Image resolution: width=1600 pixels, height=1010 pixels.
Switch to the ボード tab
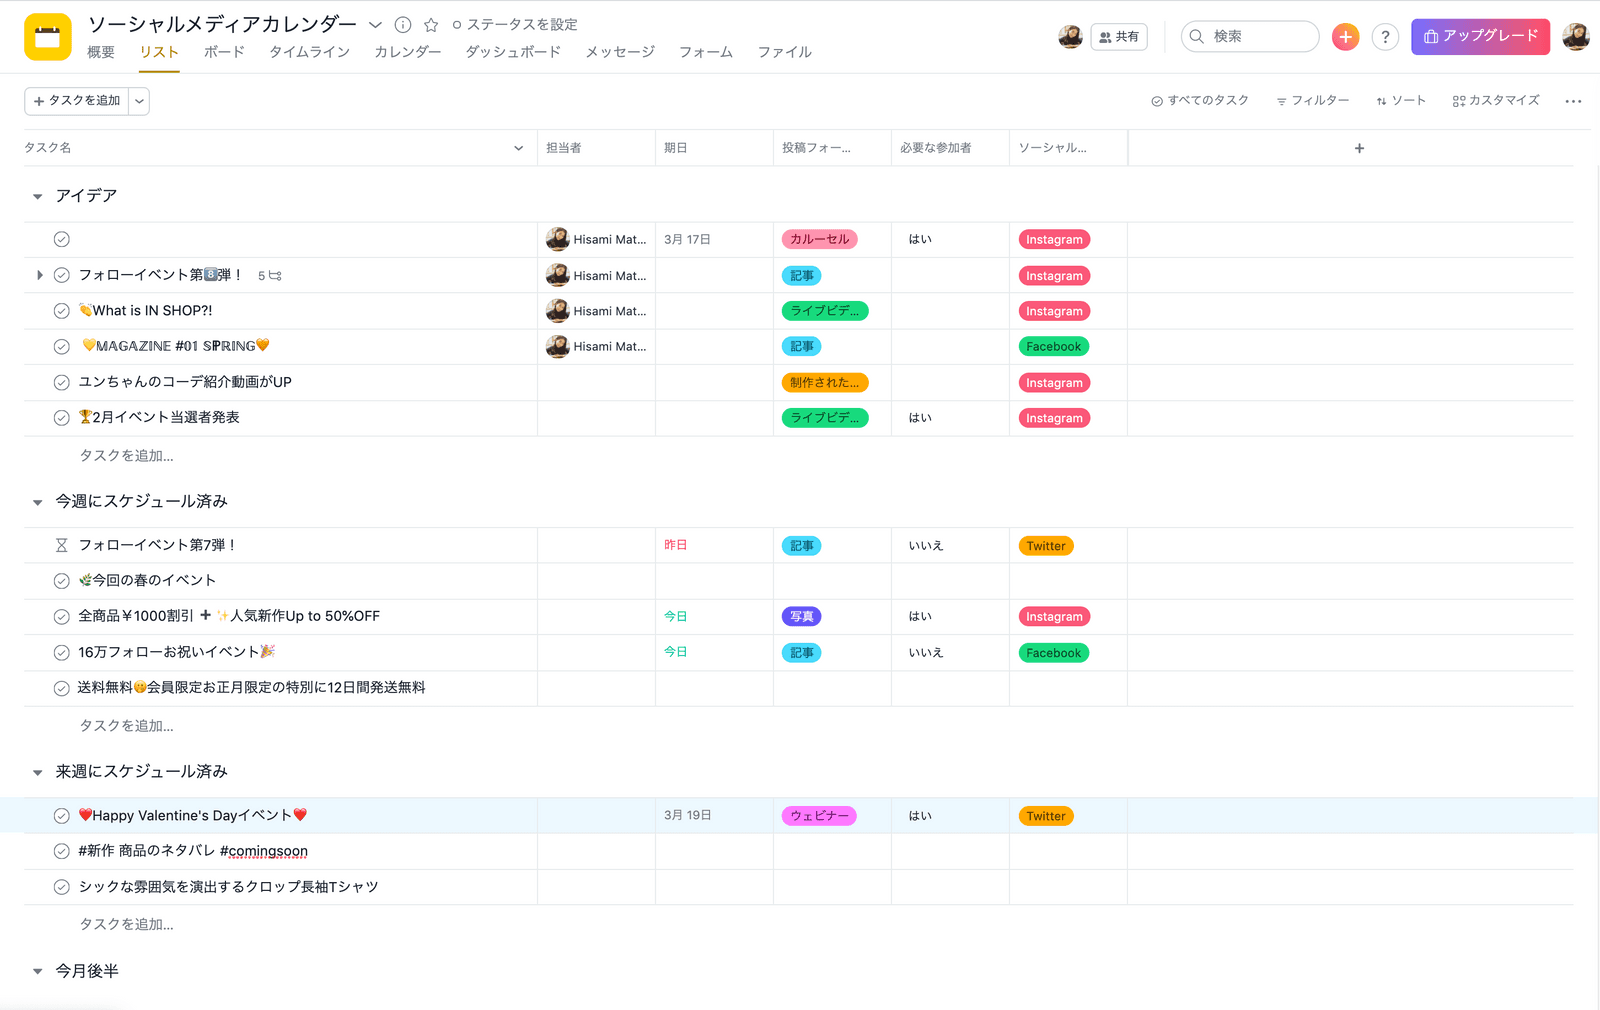coord(224,52)
